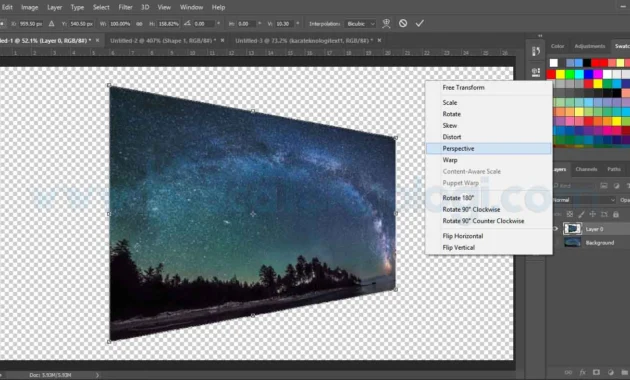Open the 3D menu
Screen dimensions: 630x380
pos(145,7)
